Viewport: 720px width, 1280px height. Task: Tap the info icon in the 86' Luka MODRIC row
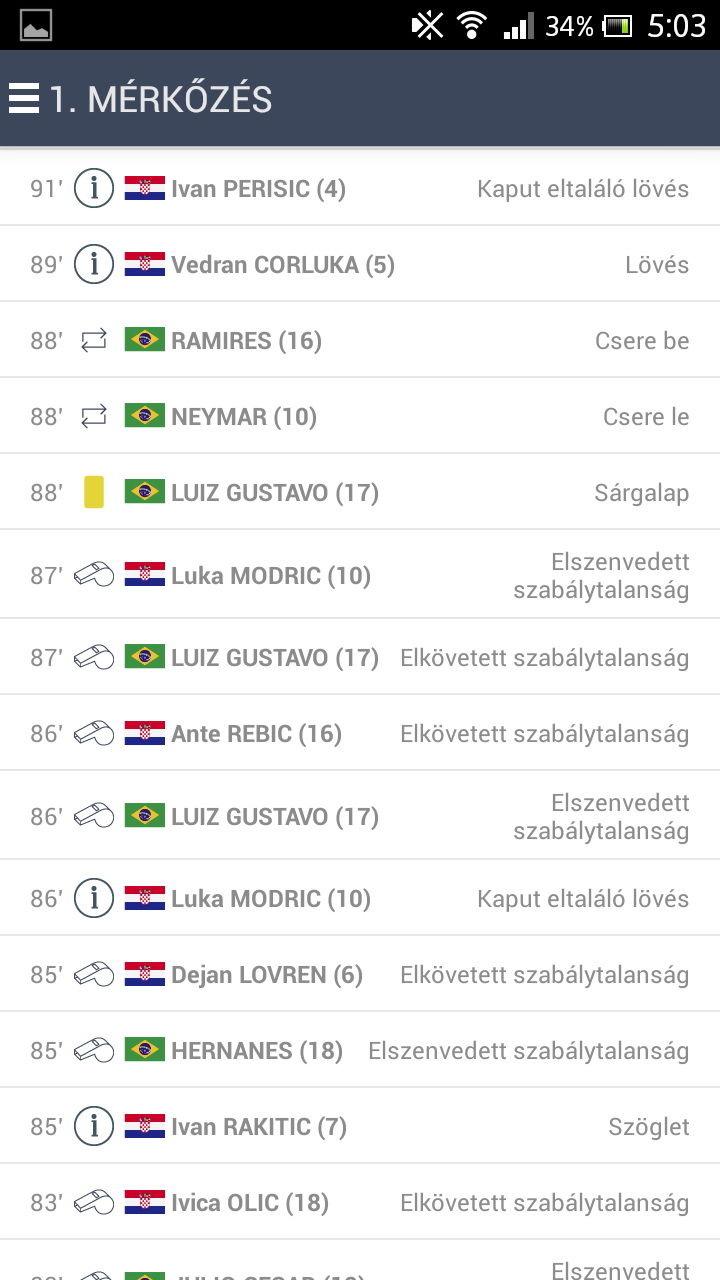point(94,898)
